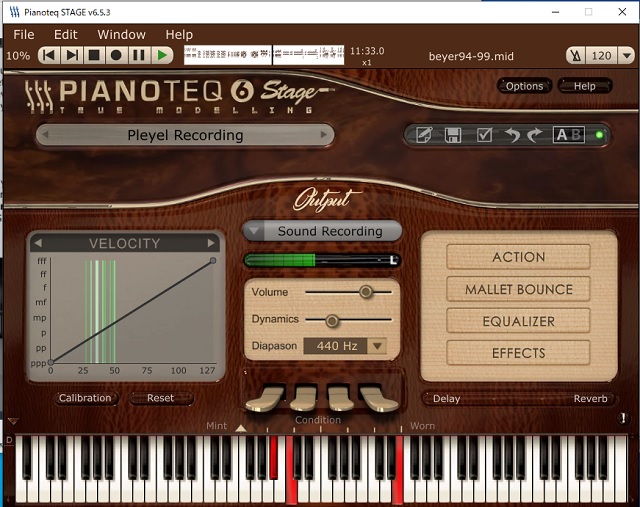Toggle the Reverb effect
This screenshot has width=640, height=507.
(x=590, y=399)
